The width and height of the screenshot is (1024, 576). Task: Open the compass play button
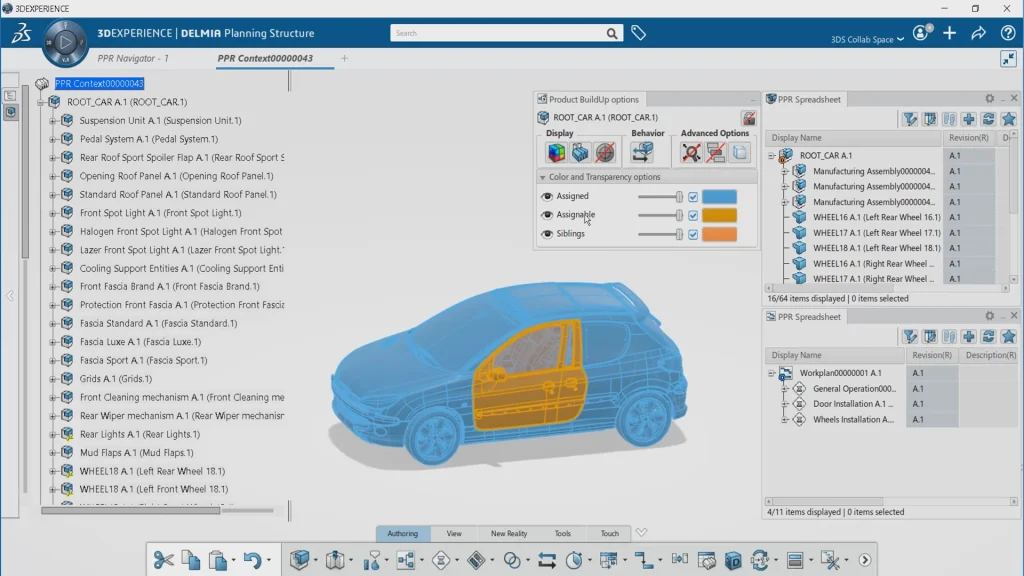click(x=66, y=43)
